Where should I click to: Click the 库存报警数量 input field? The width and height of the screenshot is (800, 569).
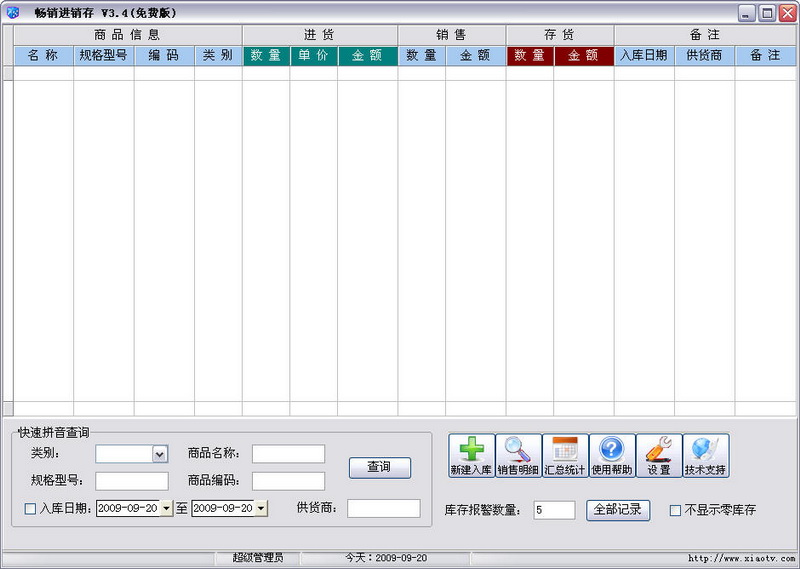pyautogui.click(x=554, y=510)
